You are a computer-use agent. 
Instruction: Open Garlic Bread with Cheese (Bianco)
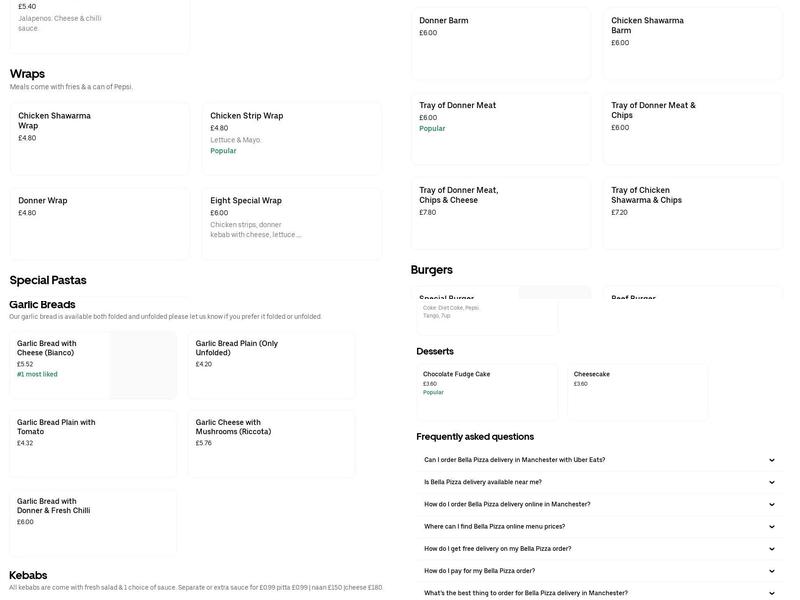[x=93, y=365]
